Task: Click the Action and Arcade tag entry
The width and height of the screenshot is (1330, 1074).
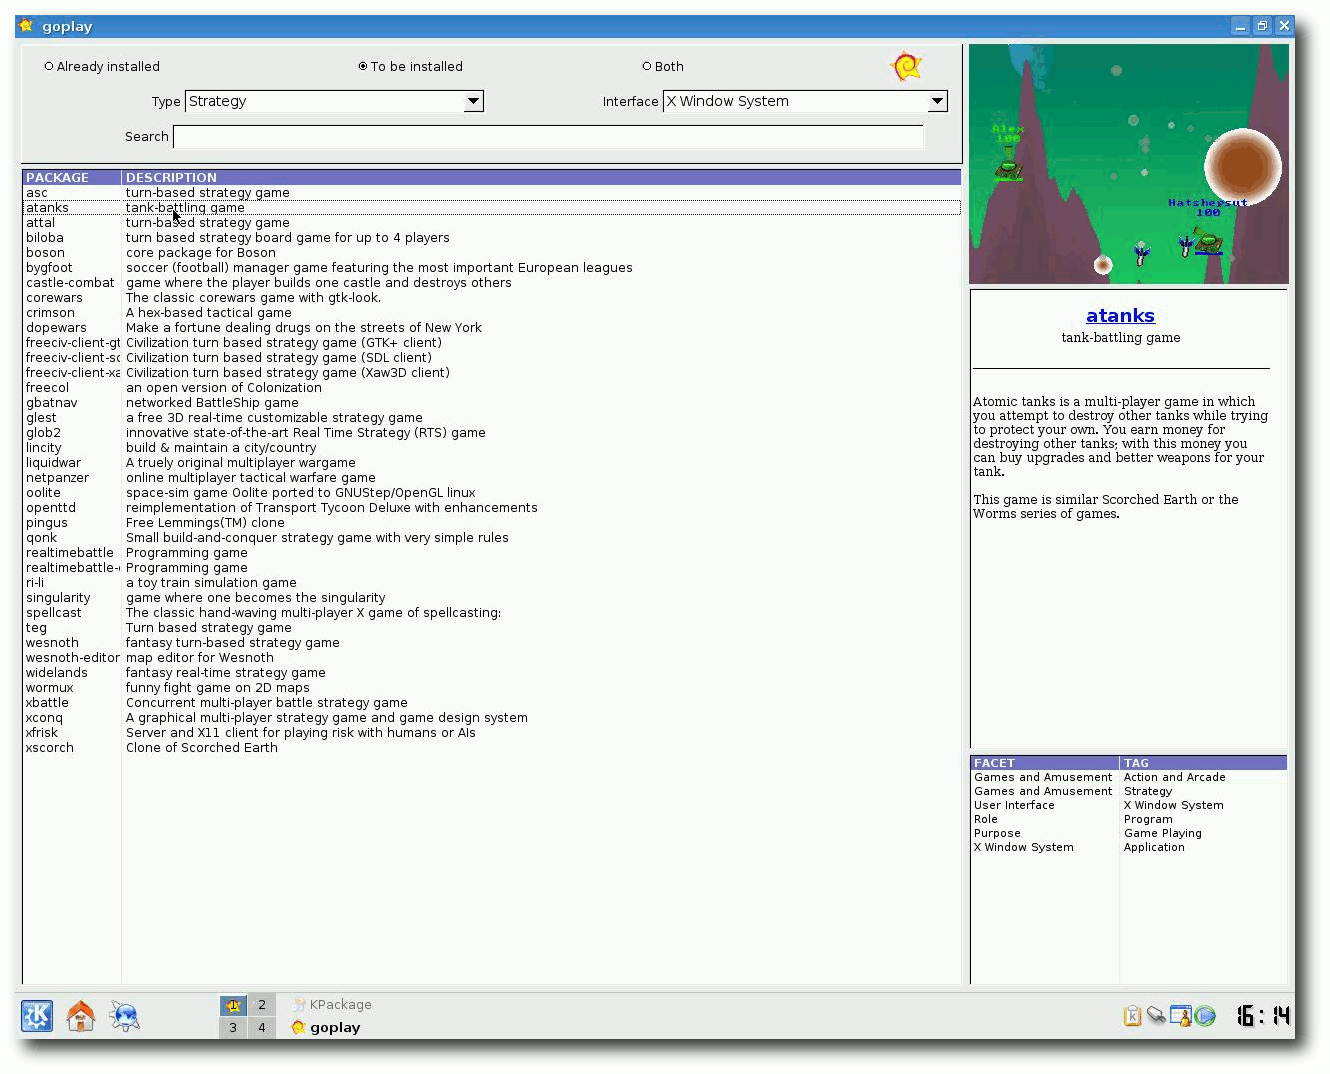Action: [1174, 777]
